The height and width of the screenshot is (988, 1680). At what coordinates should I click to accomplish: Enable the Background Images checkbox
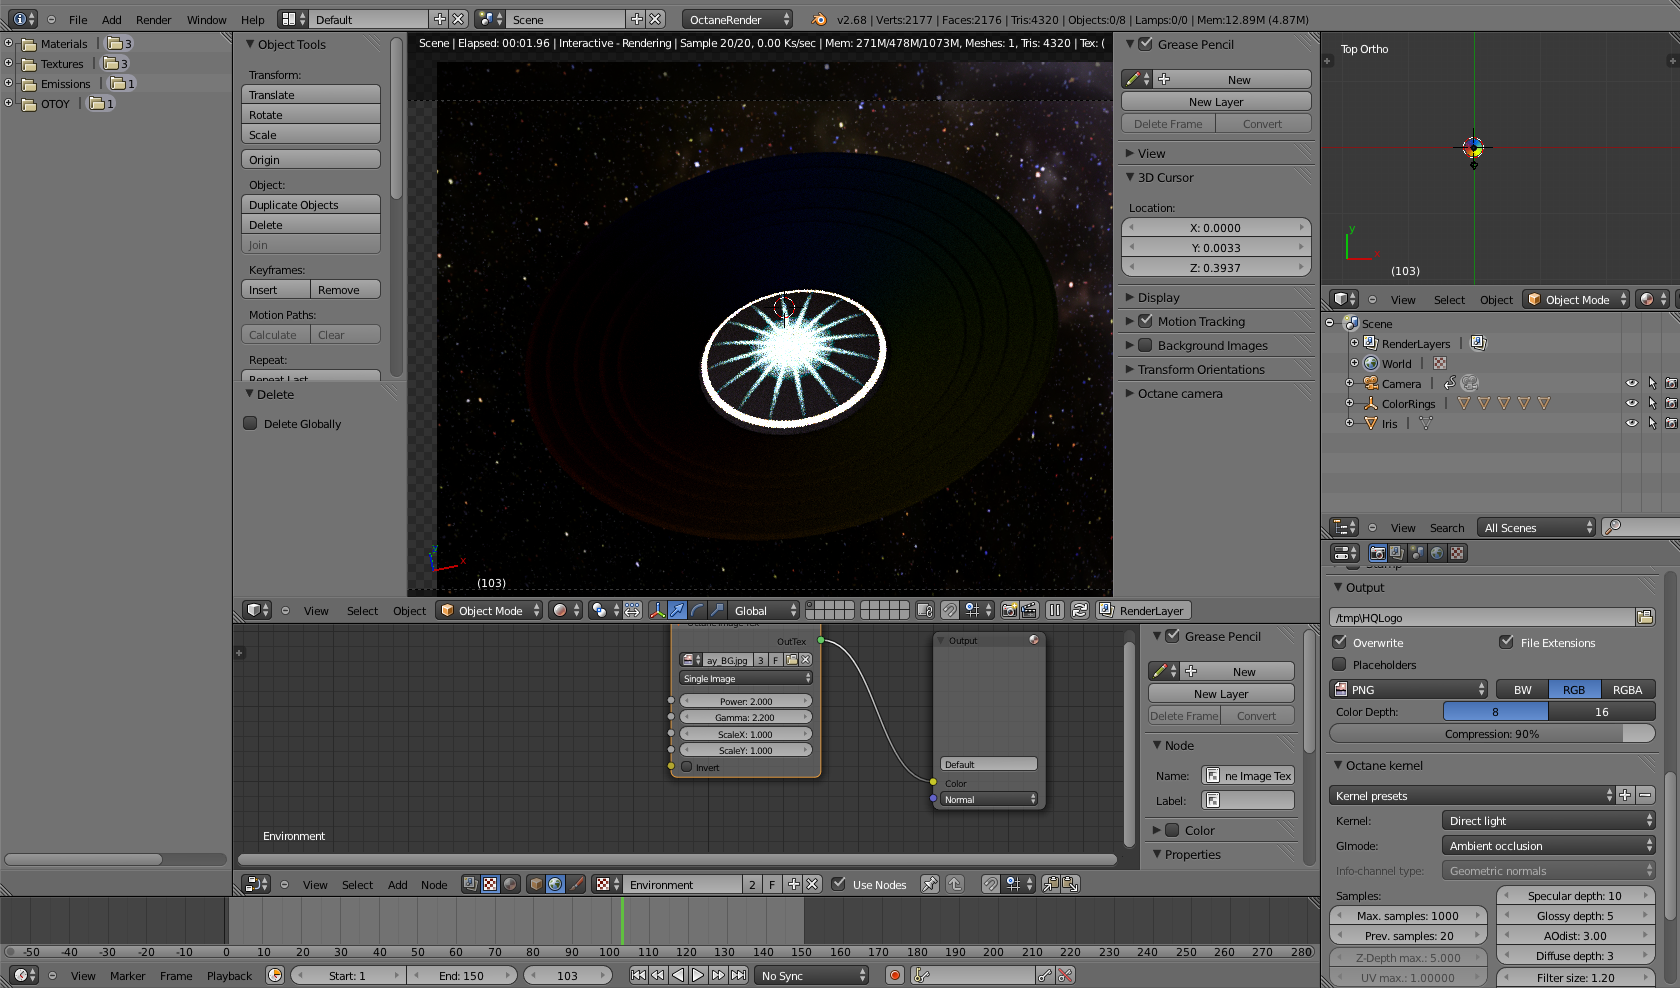(1146, 345)
